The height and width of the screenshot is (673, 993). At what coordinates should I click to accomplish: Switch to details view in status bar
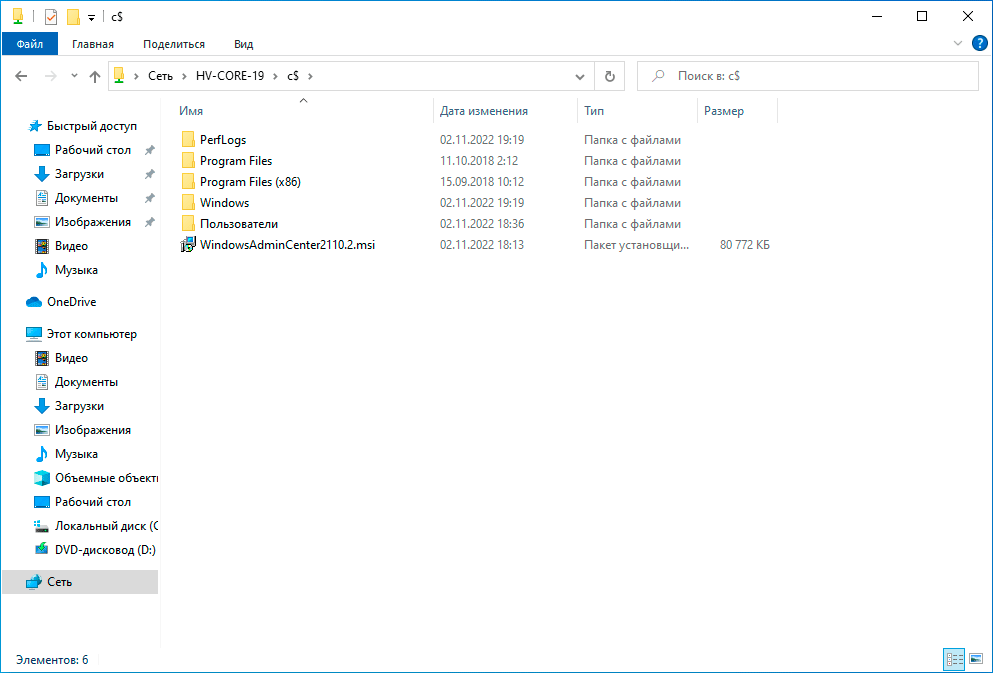(x=954, y=659)
